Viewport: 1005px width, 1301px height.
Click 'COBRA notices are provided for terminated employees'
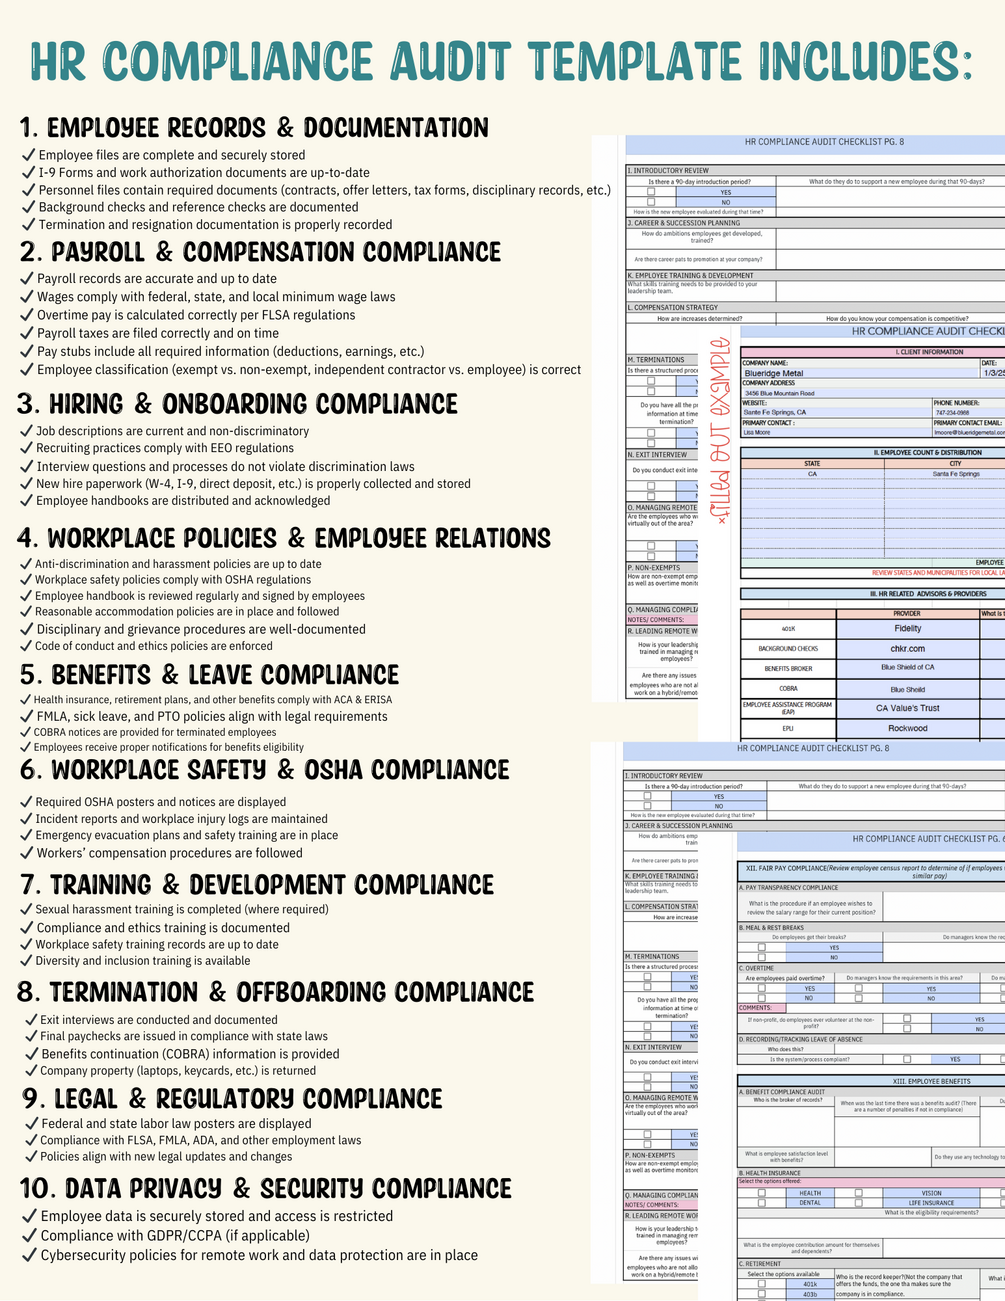pyautogui.click(x=155, y=732)
